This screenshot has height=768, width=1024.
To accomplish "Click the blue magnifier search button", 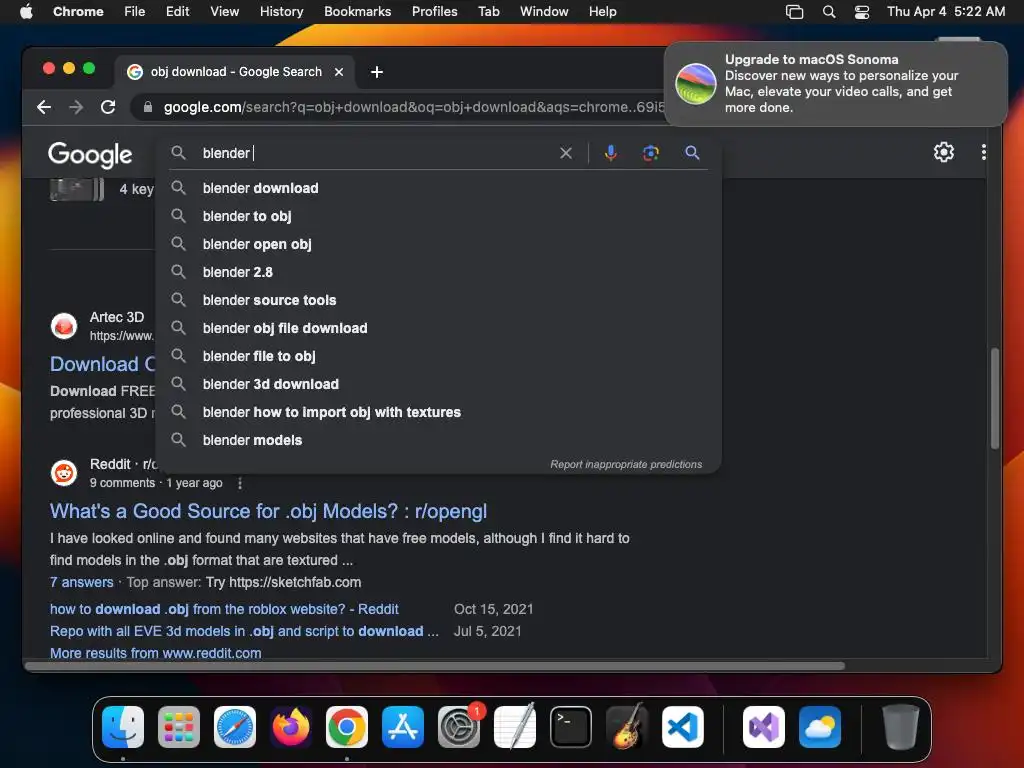I will (692, 153).
